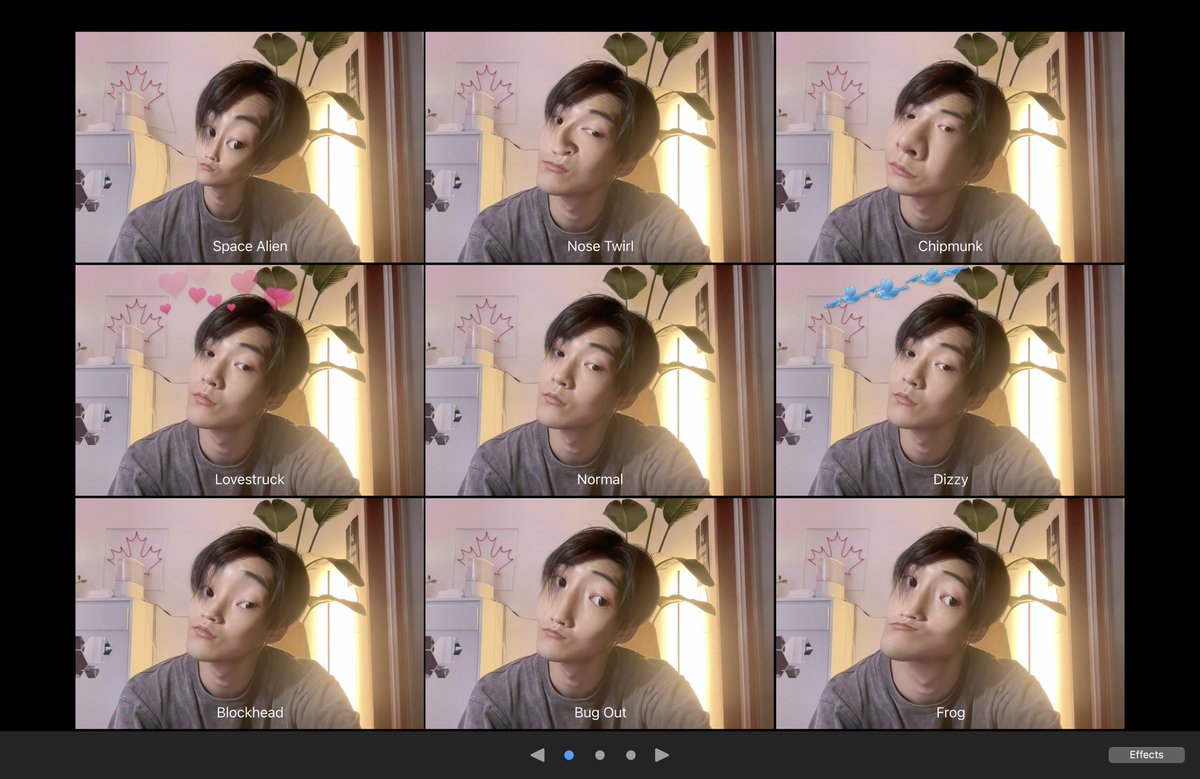This screenshot has width=1200, height=779.
Task: Choose the Blockhead effect preview
Action: pos(250,613)
